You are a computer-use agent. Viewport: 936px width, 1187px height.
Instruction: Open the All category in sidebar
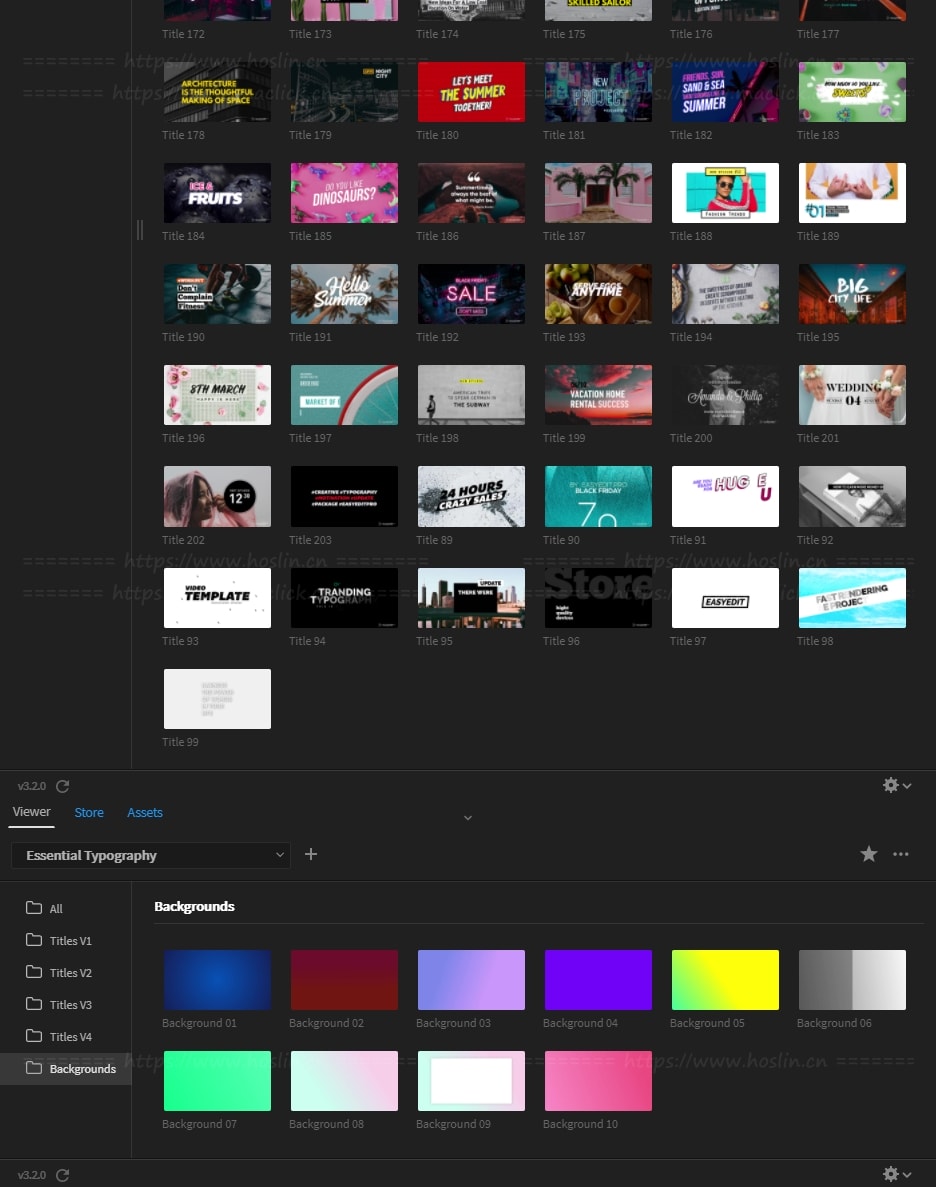56,909
